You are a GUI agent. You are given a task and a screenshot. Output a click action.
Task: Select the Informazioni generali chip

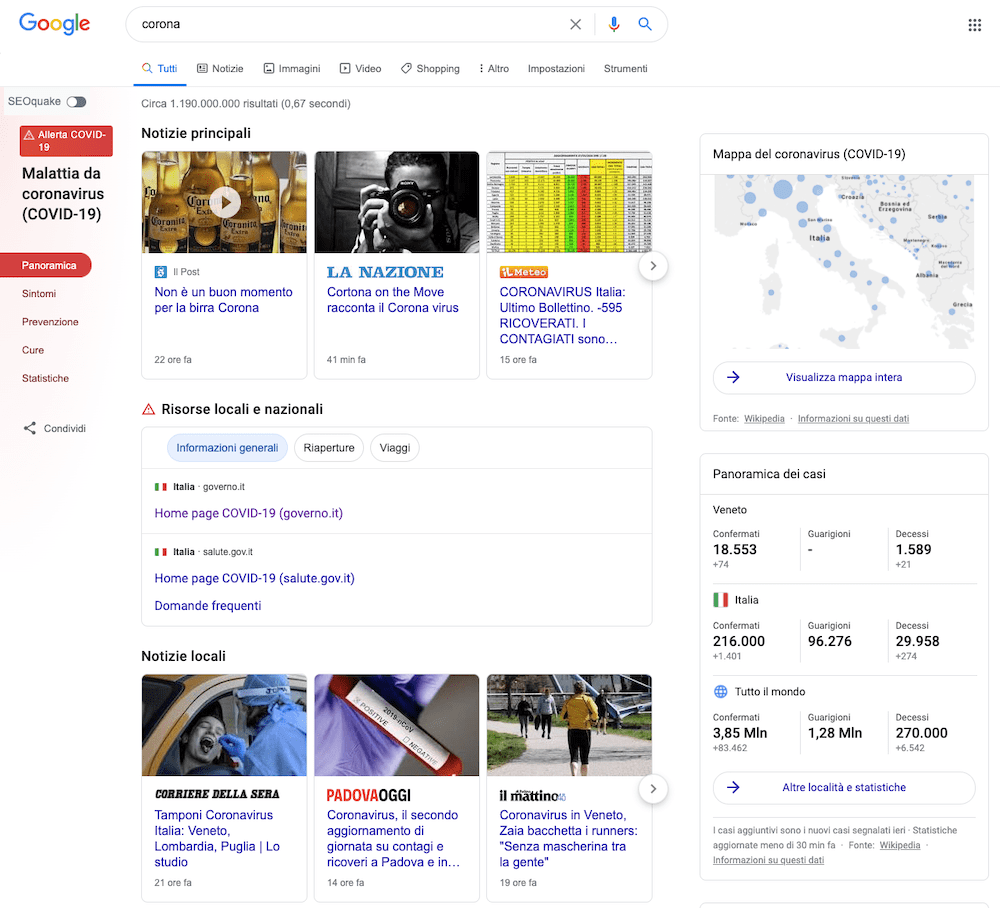(227, 448)
